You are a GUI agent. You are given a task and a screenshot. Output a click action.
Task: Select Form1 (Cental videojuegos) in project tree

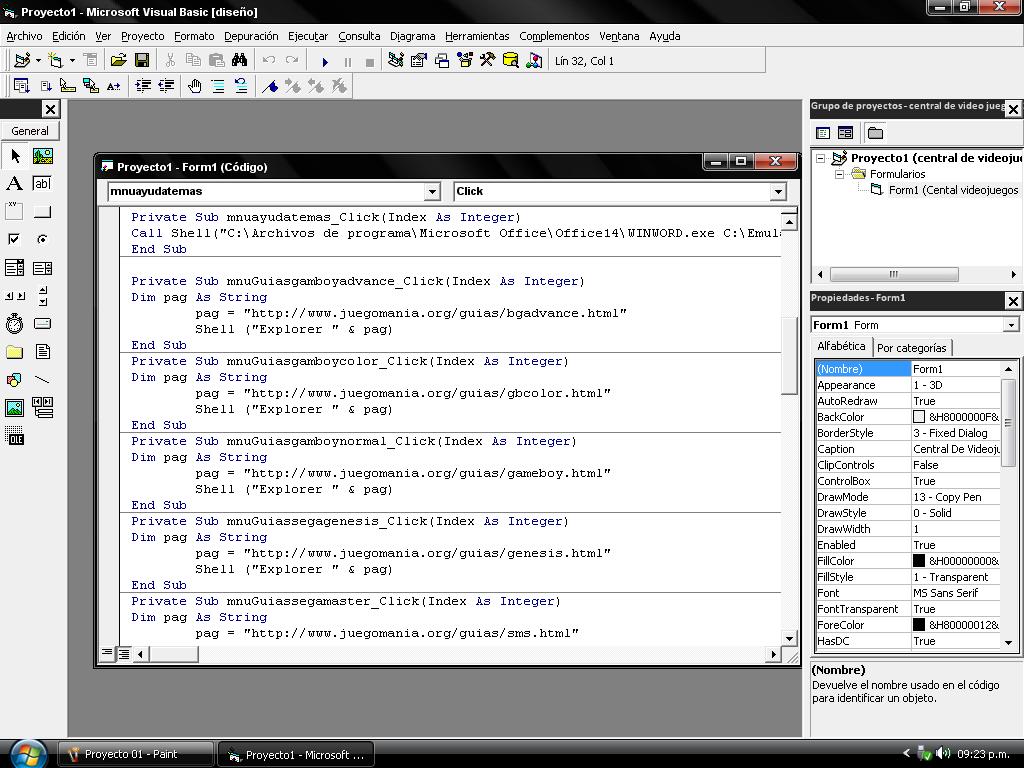pyautogui.click(x=953, y=190)
